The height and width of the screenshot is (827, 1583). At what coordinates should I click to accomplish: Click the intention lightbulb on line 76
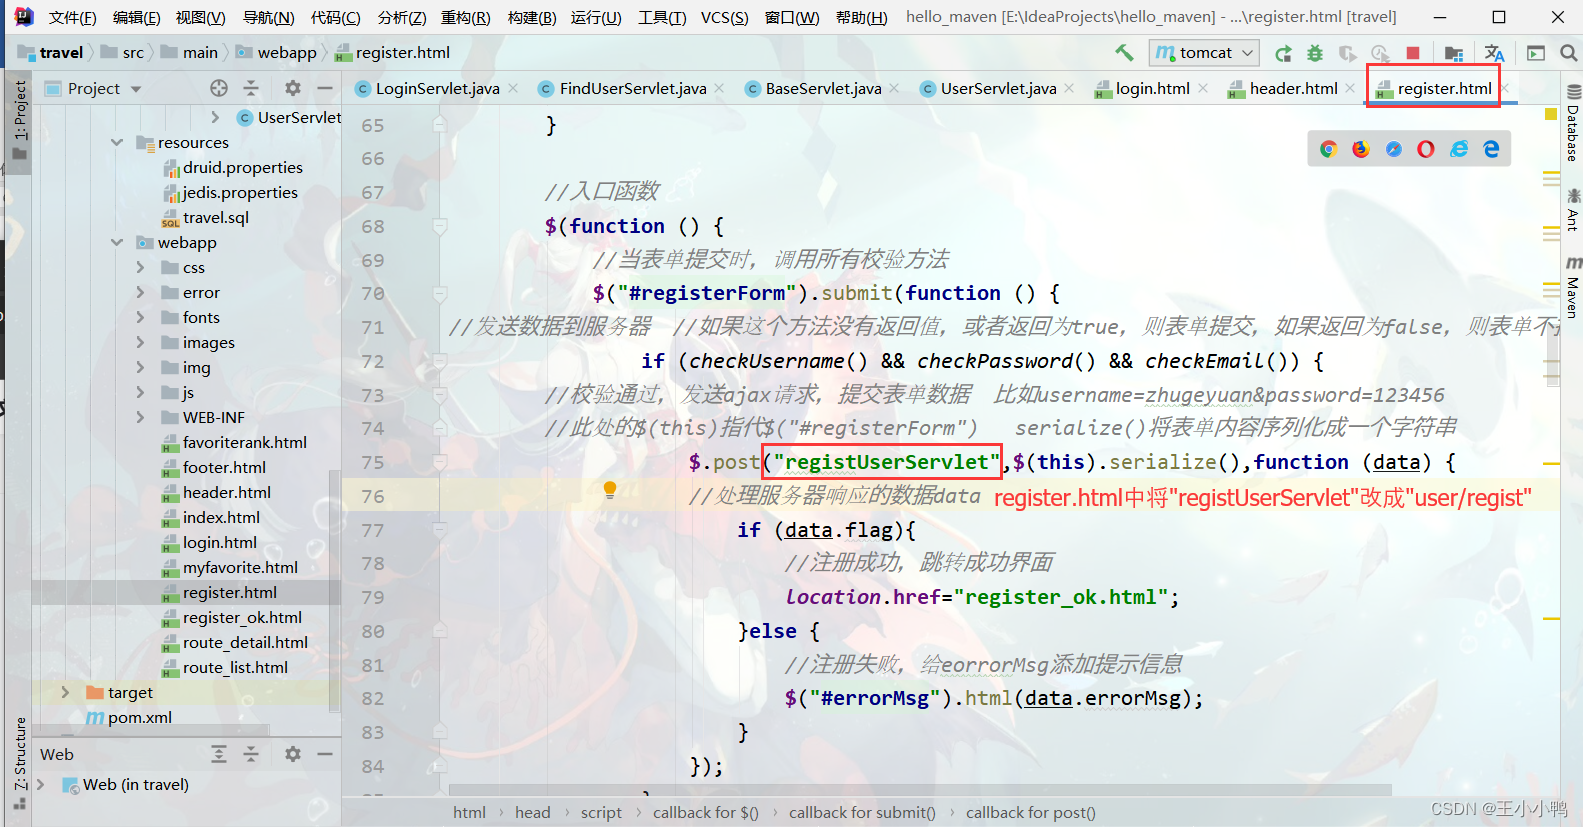pyautogui.click(x=609, y=490)
